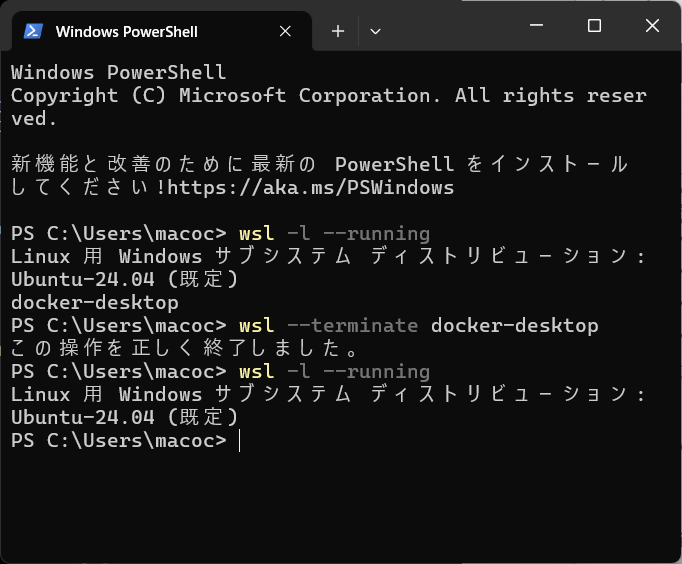Click the PowerShell icon in the tab

coord(33,31)
